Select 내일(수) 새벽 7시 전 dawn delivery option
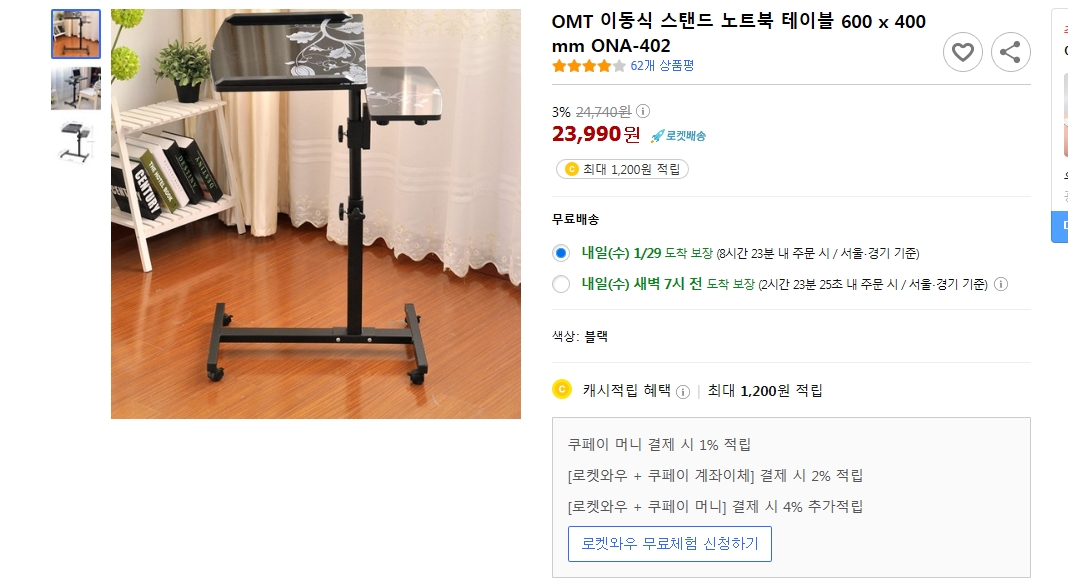This screenshot has height=580, width=1068. [x=561, y=284]
